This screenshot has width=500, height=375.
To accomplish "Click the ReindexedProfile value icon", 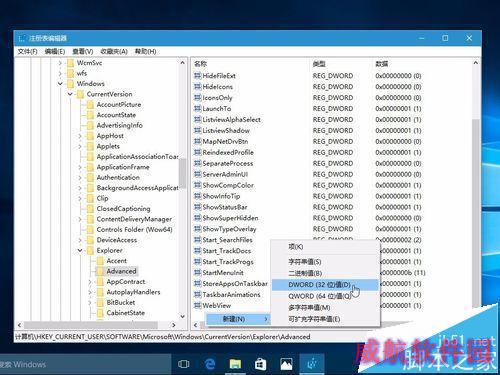I will (198, 152).
